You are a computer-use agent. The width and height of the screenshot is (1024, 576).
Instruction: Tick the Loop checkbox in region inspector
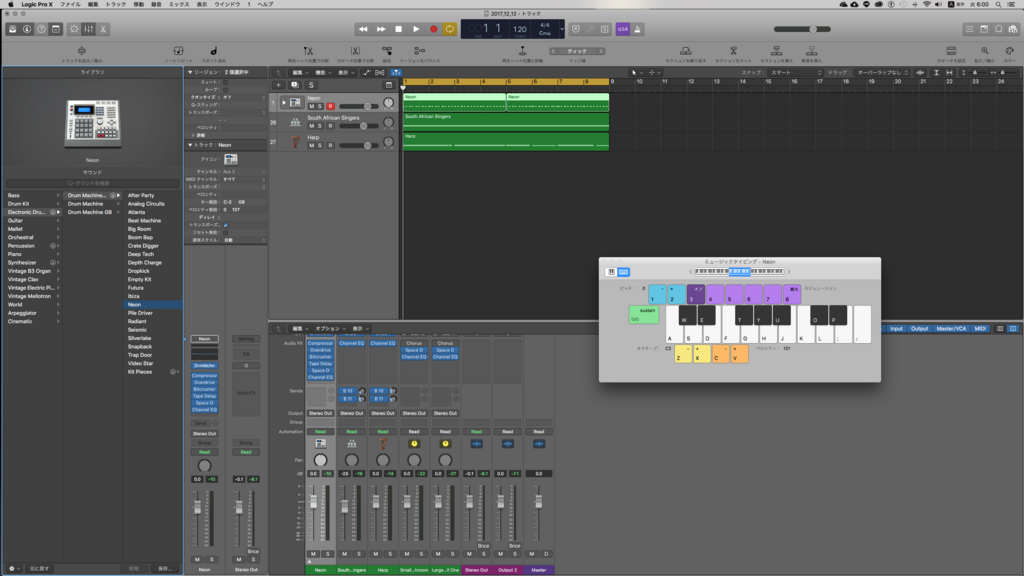(225, 89)
